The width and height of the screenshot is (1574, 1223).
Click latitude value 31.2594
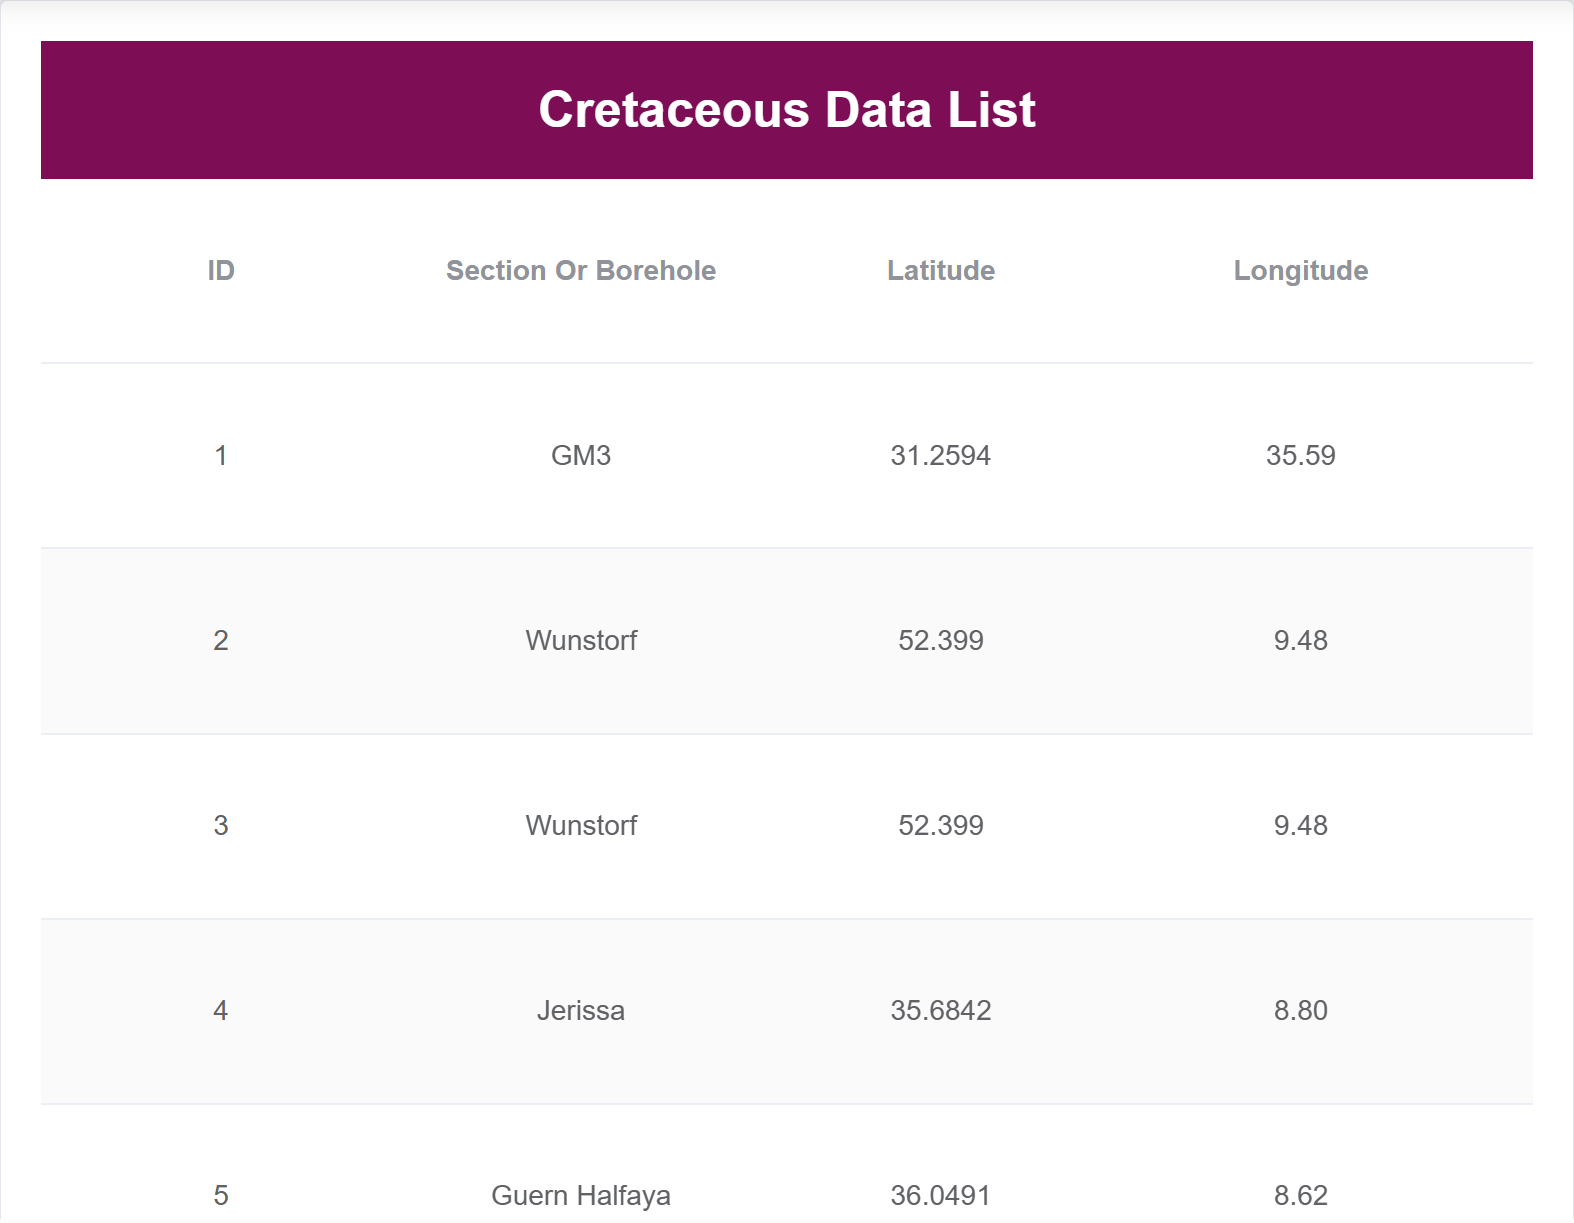pyautogui.click(x=941, y=456)
